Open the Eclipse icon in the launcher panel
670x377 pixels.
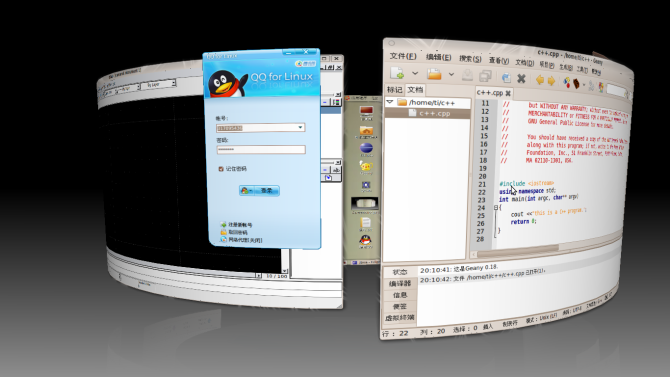click(x=366, y=148)
